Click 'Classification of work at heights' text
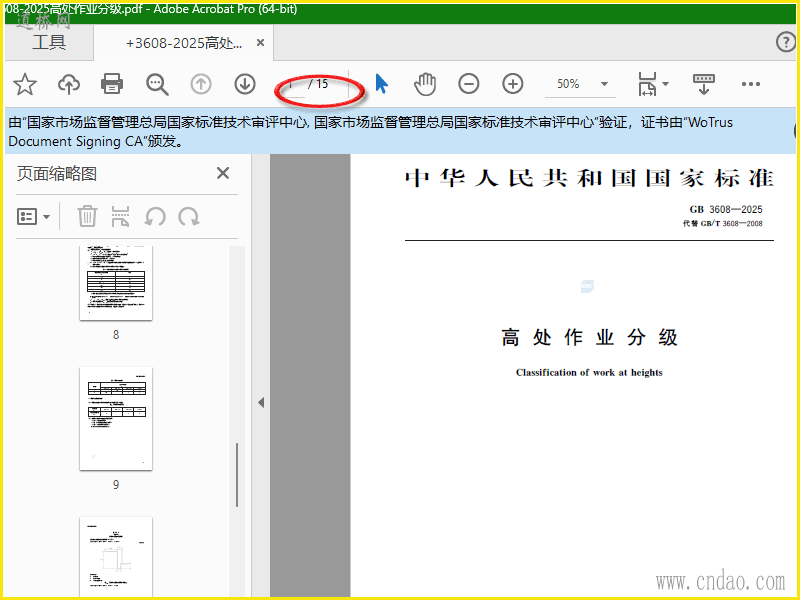The width and height of the screenshot is (800, 600). click(x=589, y=372)
